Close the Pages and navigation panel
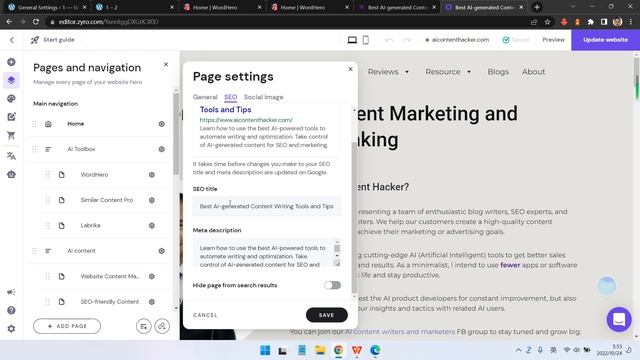Viewport: 640px width, 360px height. 166,64
